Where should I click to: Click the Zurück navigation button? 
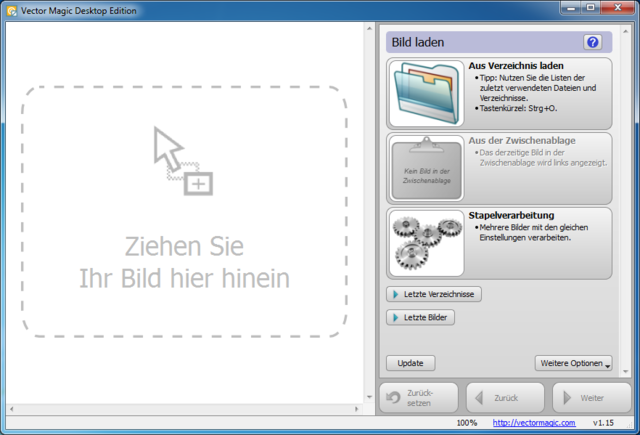tap(505, 398)
